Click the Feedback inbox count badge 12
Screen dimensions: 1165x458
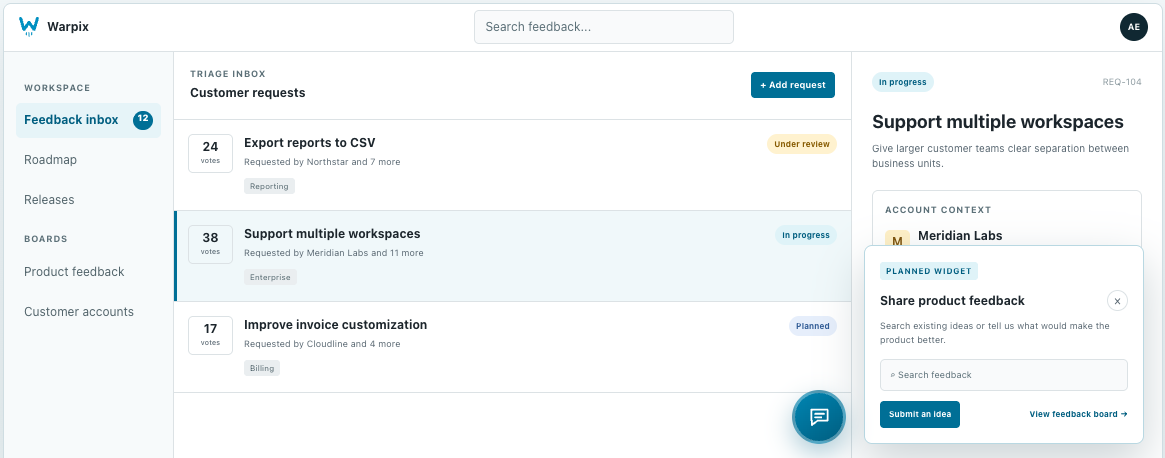(143, 120)
